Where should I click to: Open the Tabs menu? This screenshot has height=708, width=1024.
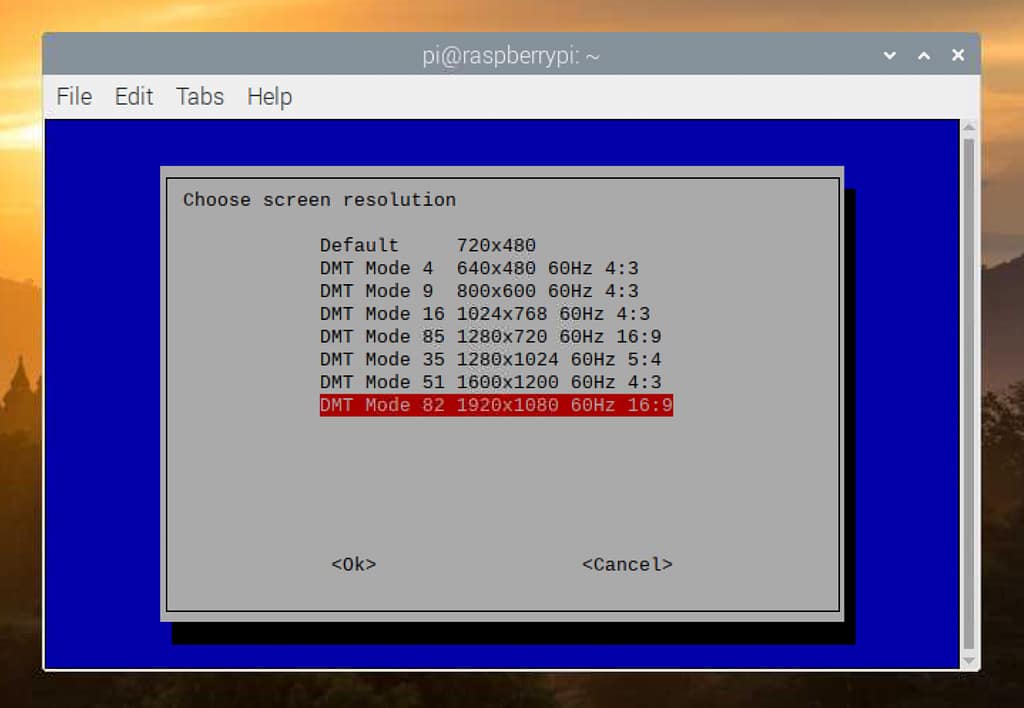tap(200, 96)
